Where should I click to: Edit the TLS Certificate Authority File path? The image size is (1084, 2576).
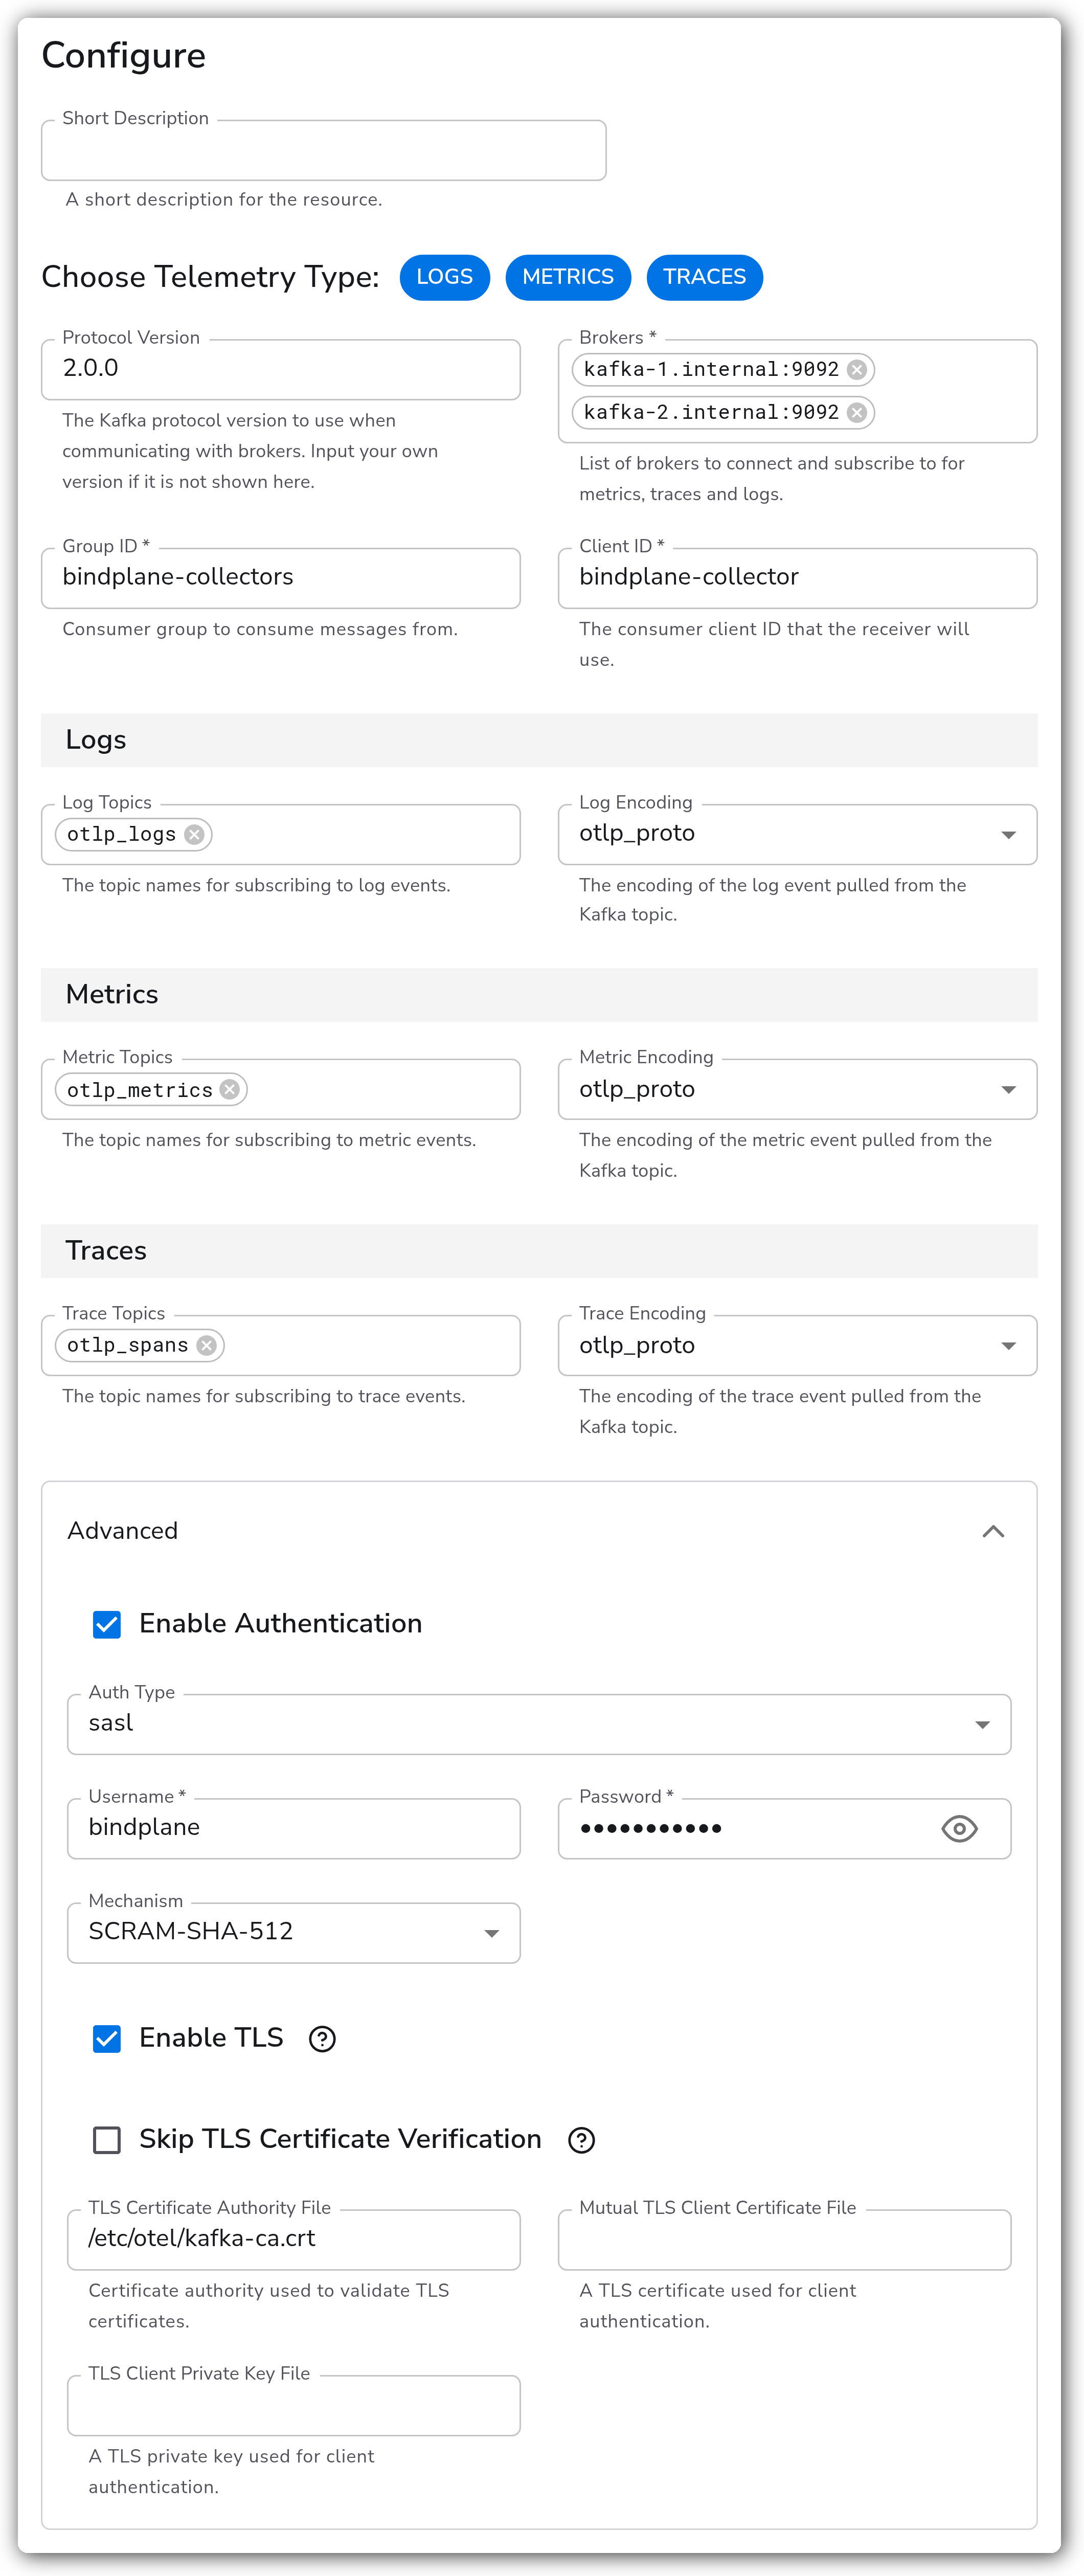click(293, 2239)
